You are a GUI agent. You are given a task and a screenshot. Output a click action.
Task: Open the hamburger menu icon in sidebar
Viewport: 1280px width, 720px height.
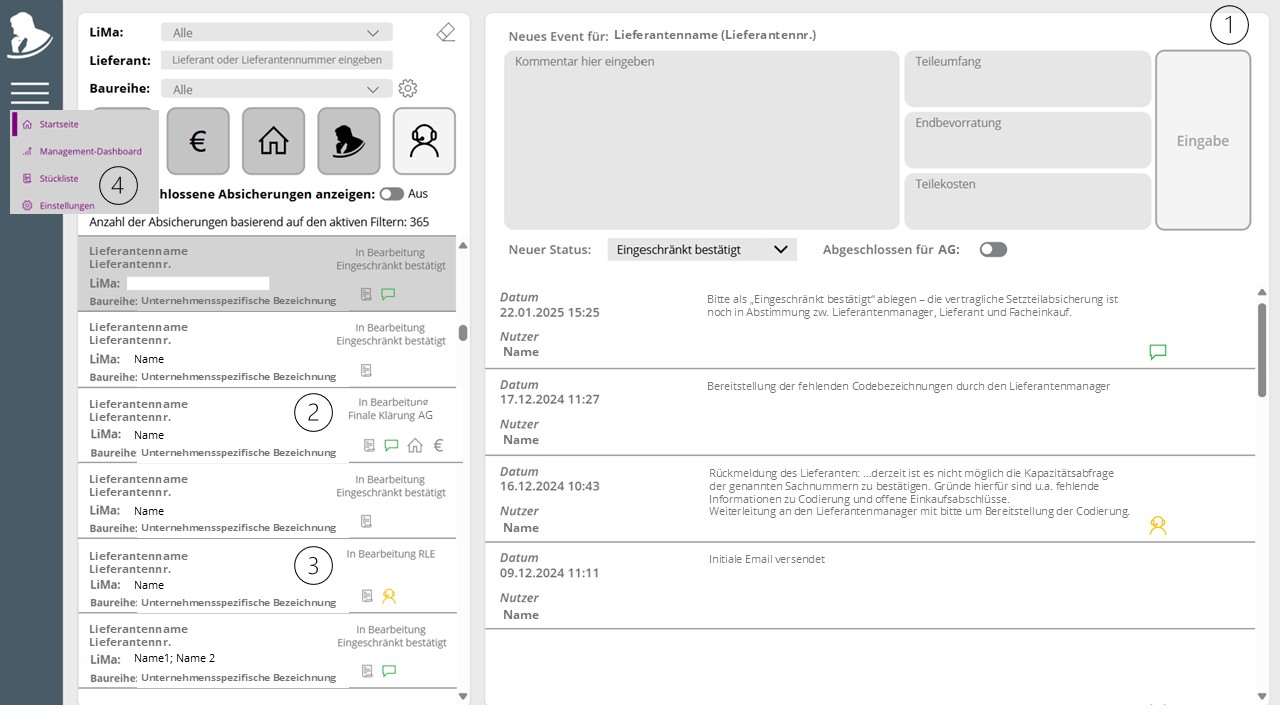(x=30, y=93)
